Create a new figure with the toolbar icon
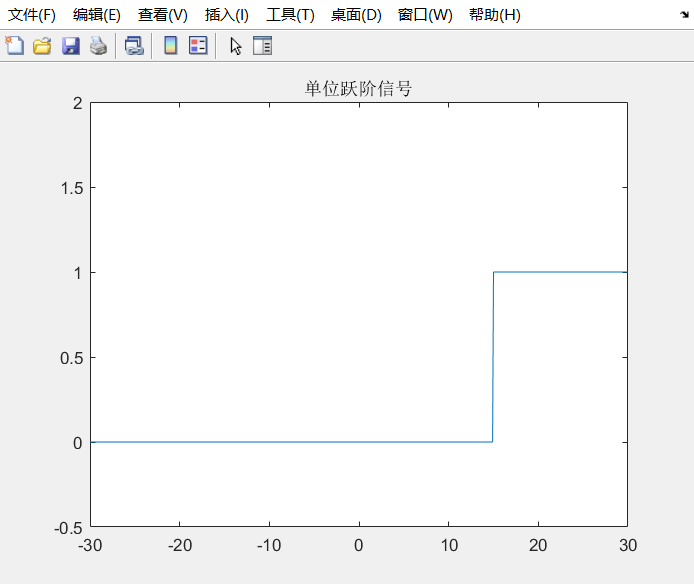694x584 pixels. coord(15,46)
